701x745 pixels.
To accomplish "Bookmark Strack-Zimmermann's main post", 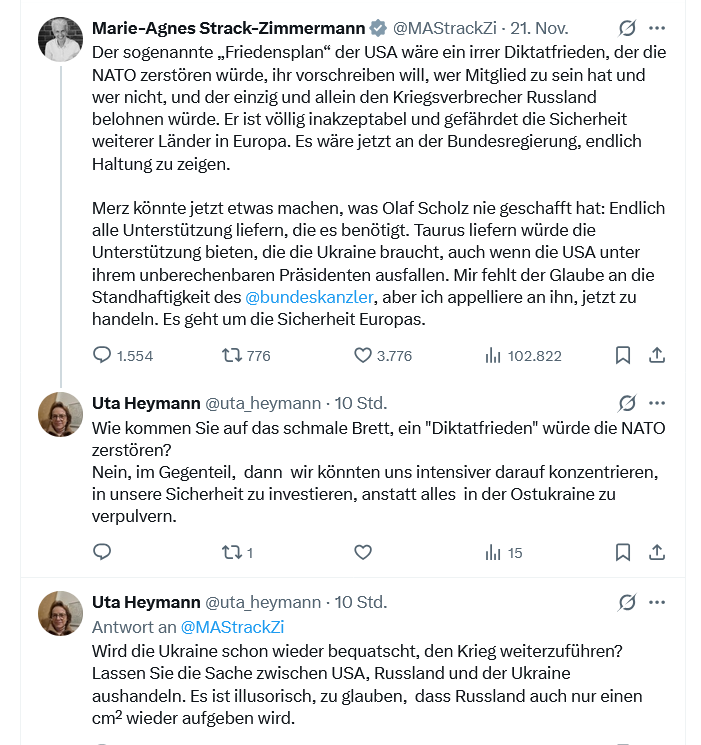I will coord(622,355).
